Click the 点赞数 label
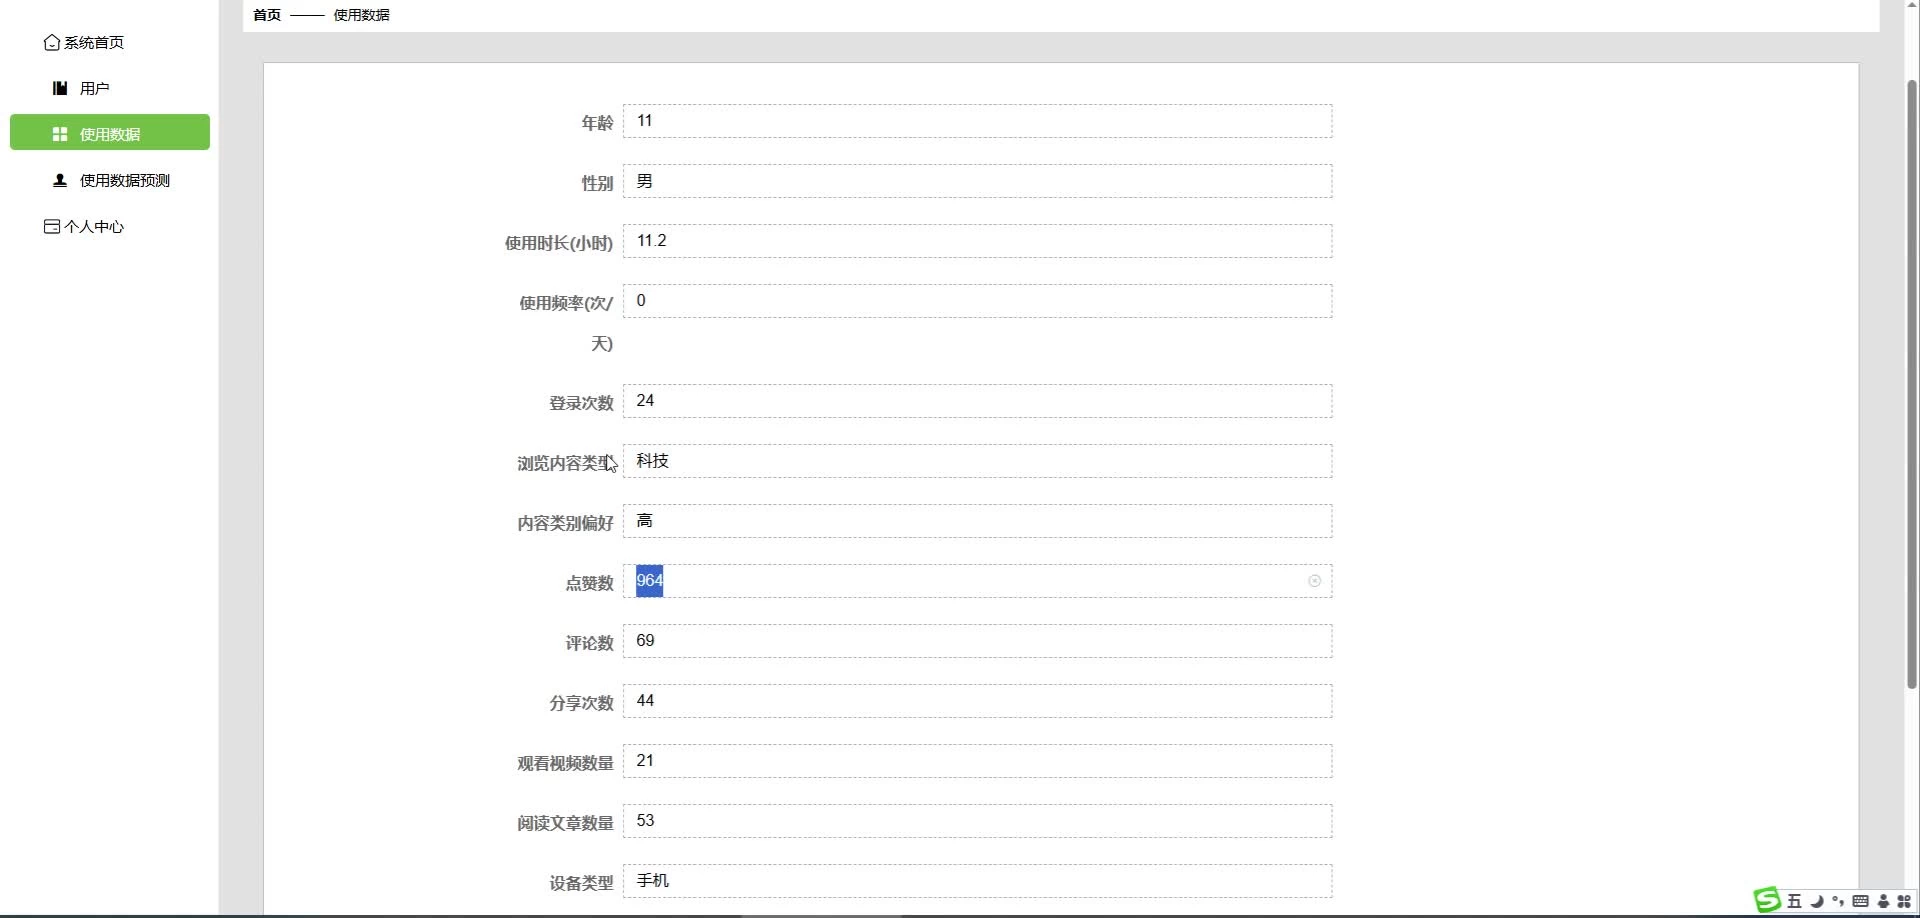 (589, 583)
